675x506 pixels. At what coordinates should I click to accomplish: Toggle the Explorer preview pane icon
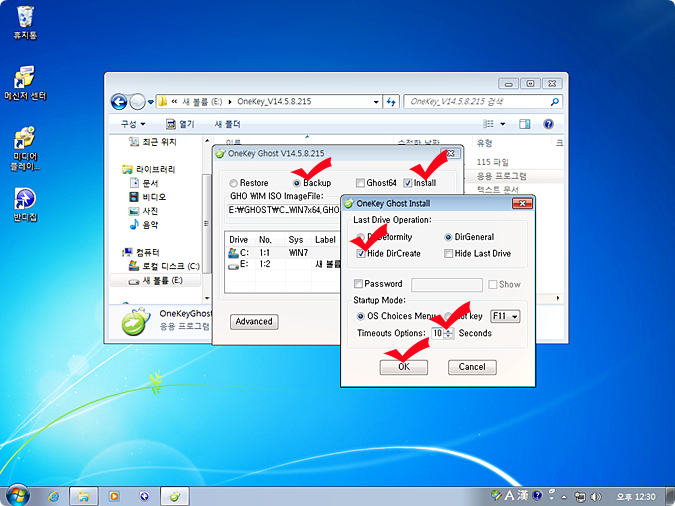524,124
